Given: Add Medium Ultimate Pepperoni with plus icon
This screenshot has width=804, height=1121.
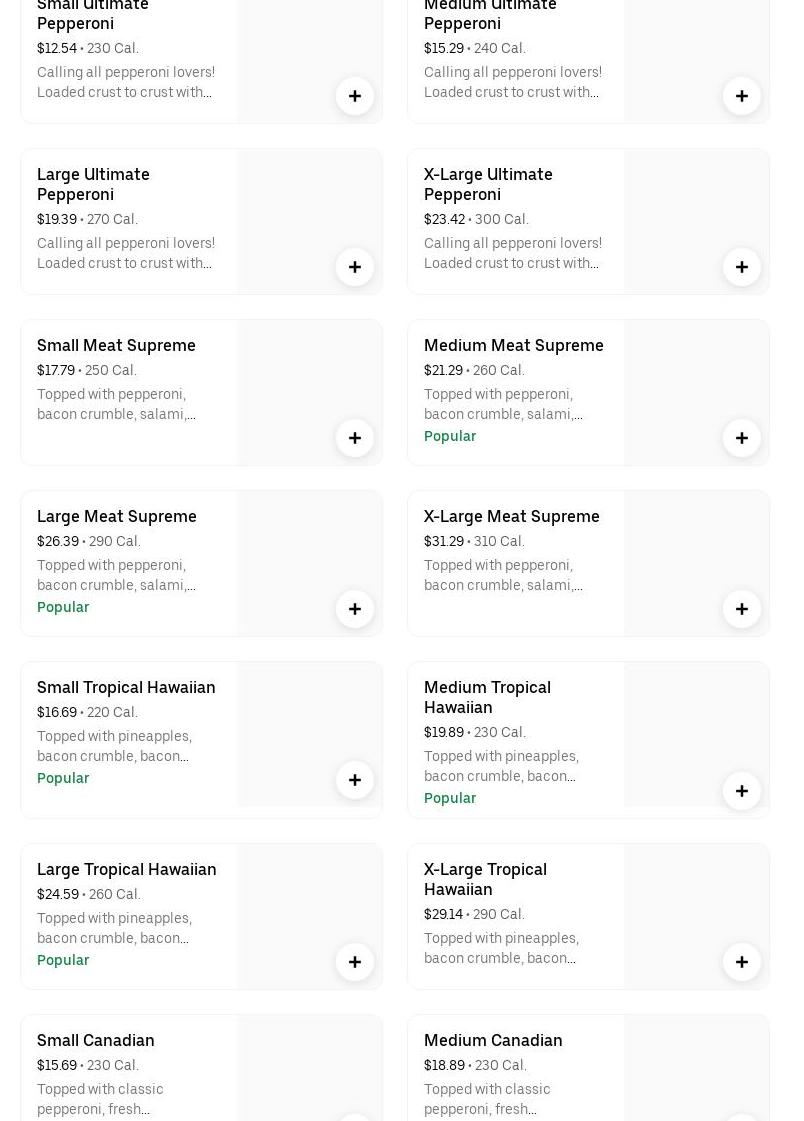Looking at the screenshot, I should (x=742, y=96).
